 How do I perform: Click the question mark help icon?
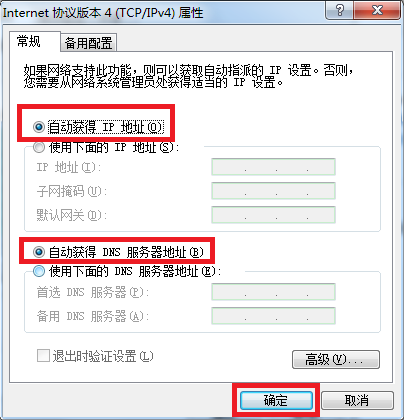pos(340,11)
